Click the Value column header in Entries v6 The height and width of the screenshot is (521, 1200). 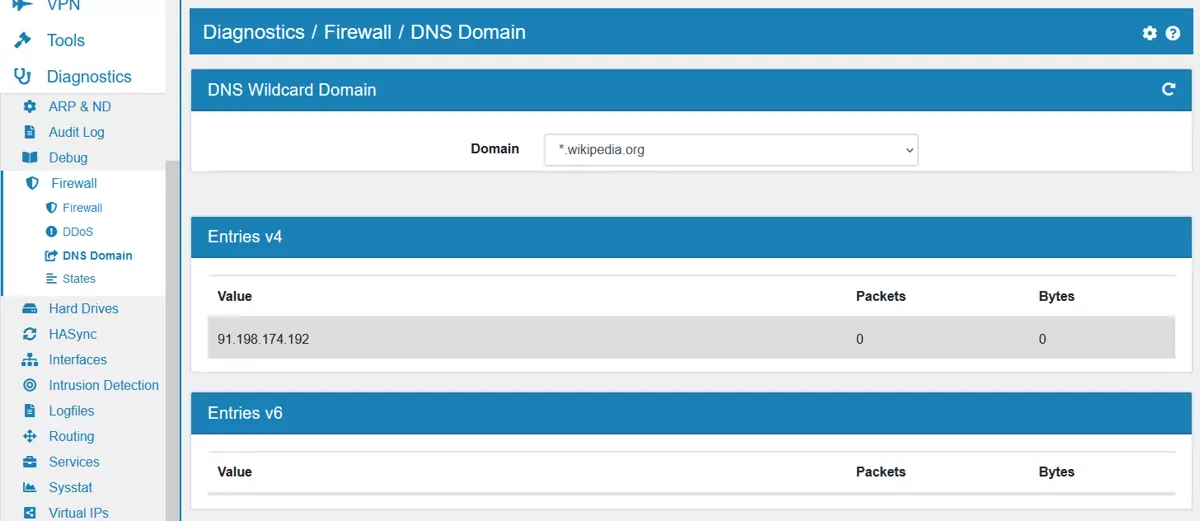point(235,472)
